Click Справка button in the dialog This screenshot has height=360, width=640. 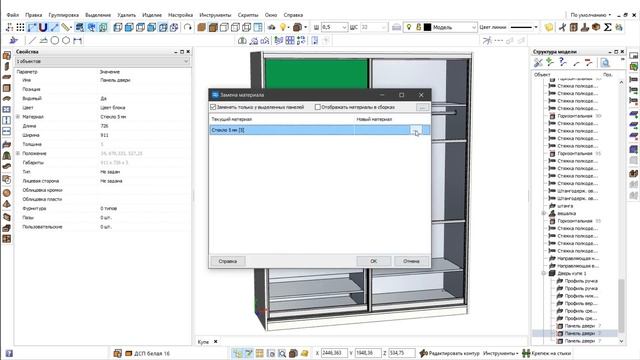click(x=227, y=261)
